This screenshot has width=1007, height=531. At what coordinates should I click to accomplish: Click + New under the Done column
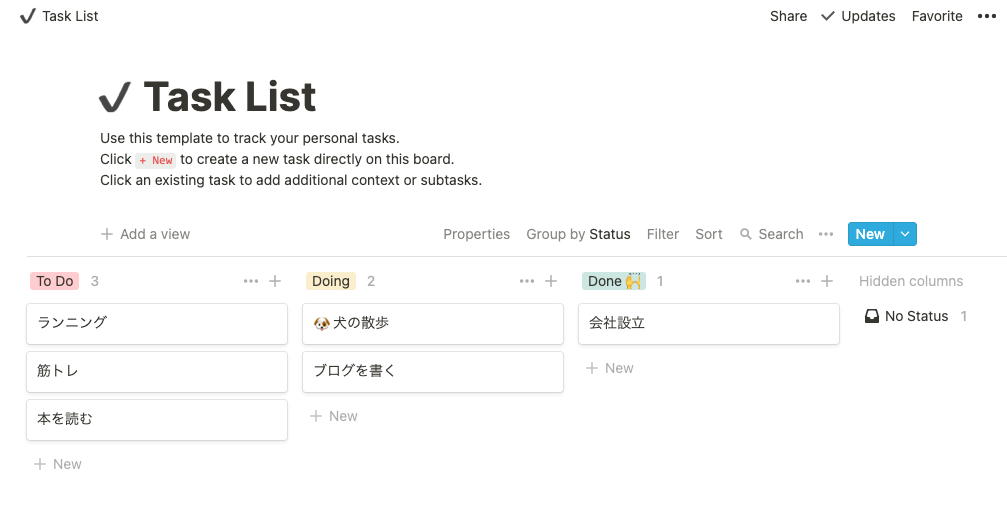(x=609, y=368)
